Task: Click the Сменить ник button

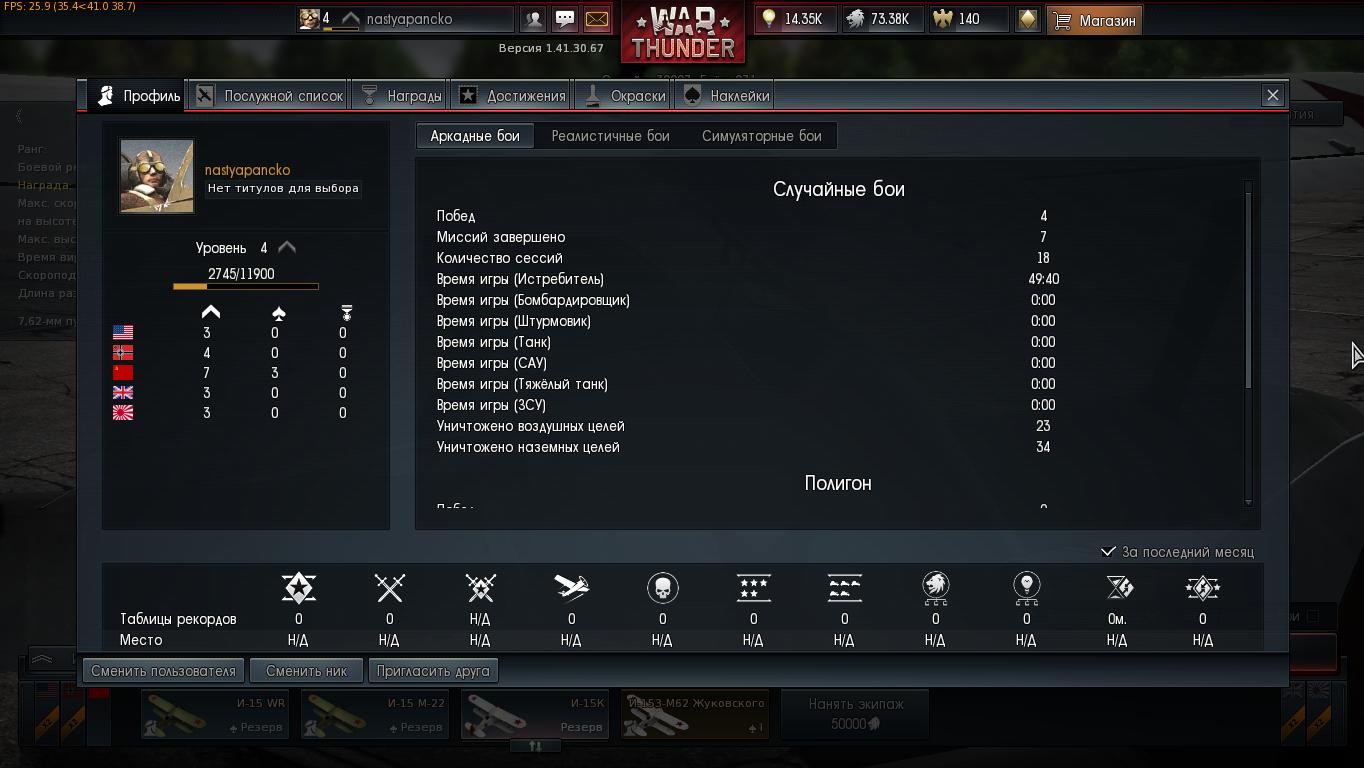Action: (306, 671)
